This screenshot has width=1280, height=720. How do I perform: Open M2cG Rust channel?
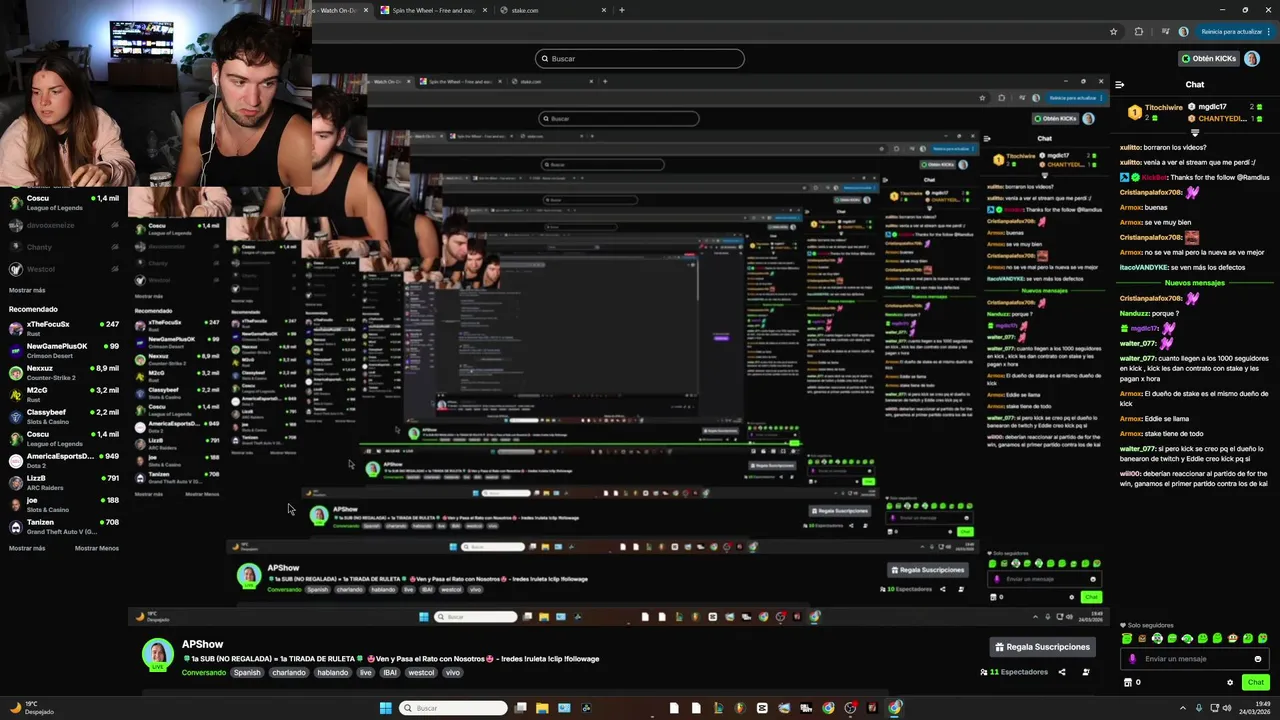pos(63,395)
